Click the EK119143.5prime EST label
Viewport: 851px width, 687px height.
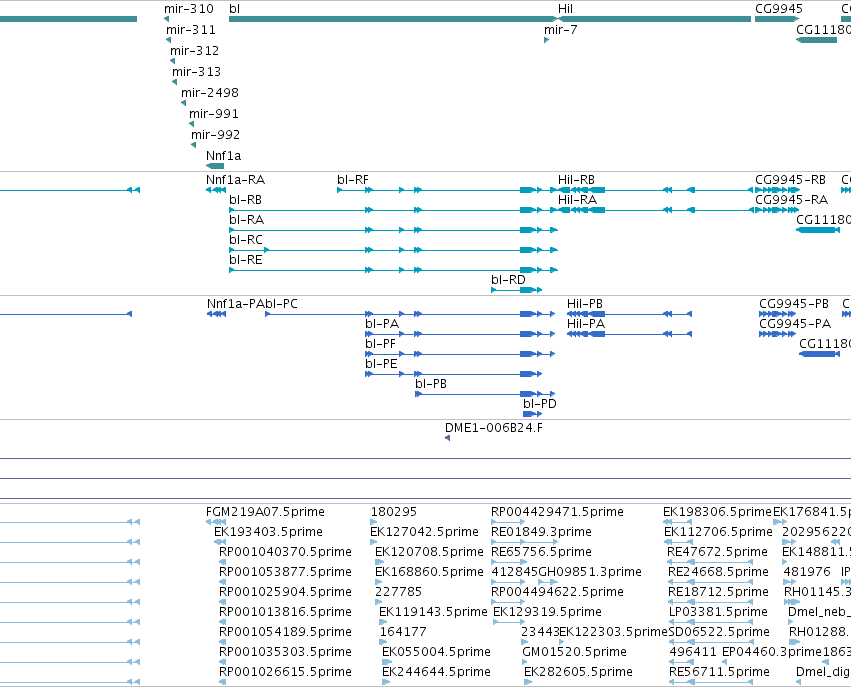433,612
